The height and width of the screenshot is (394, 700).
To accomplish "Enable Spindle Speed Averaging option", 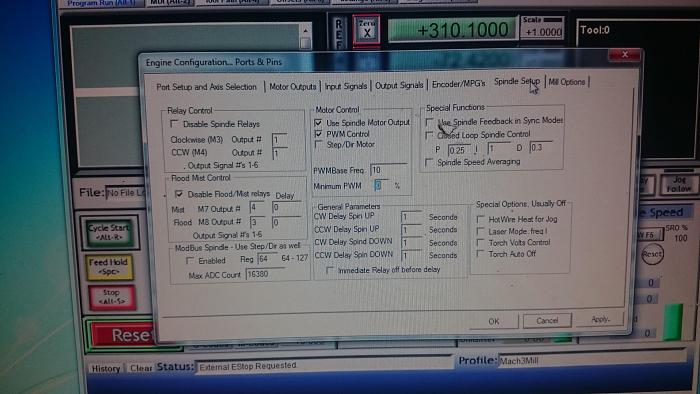I will [429, 162].
